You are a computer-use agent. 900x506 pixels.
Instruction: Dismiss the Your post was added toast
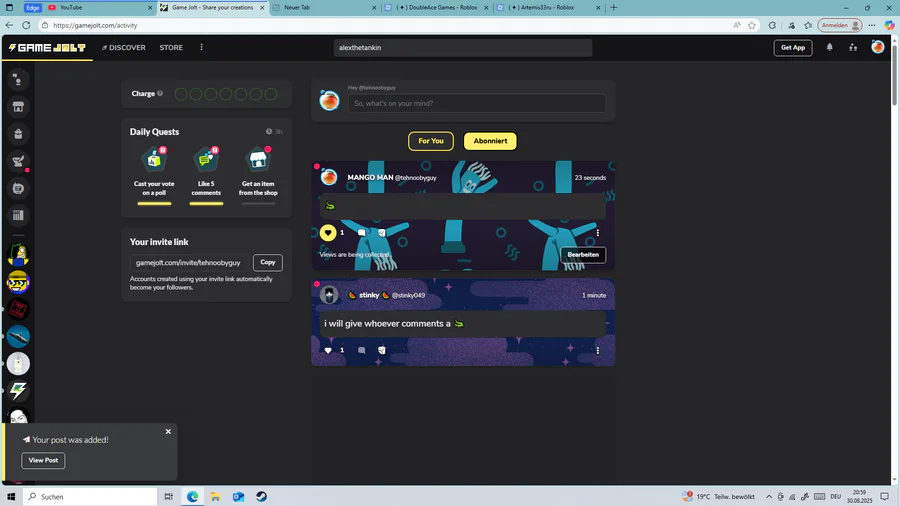(x=168, y=431)
